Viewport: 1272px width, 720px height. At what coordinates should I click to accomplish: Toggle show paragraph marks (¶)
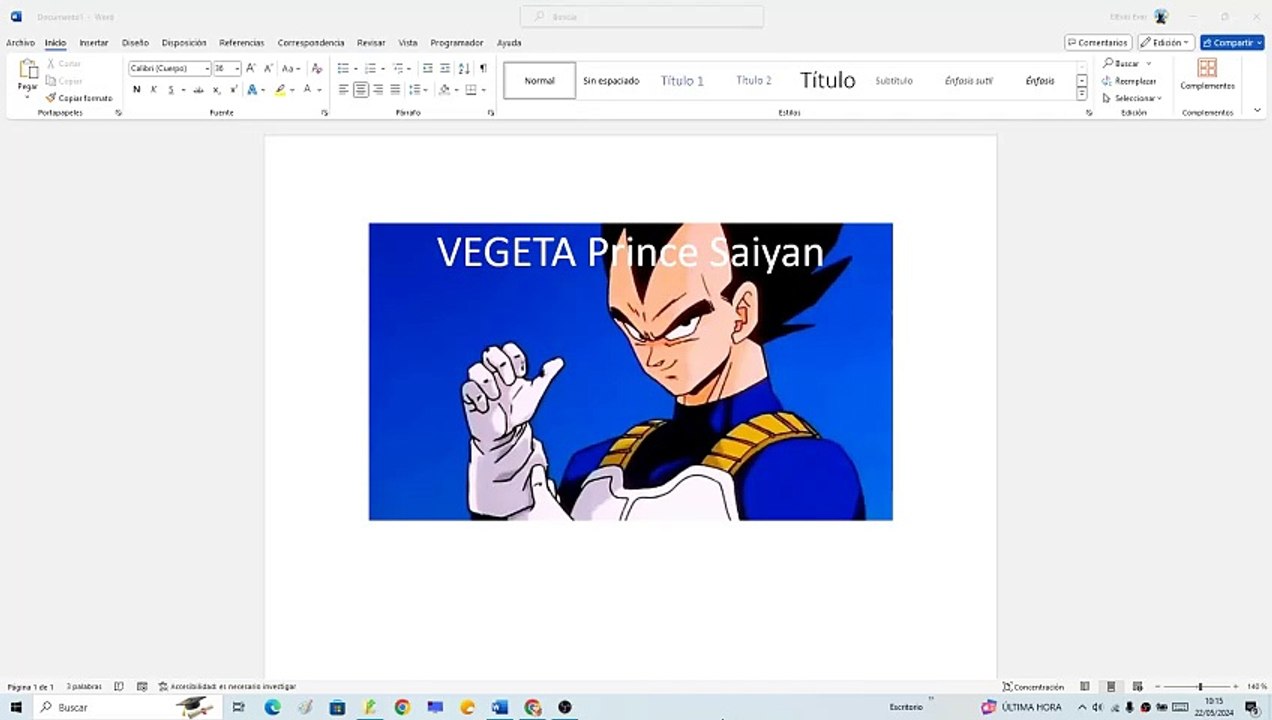click(483, 68)
